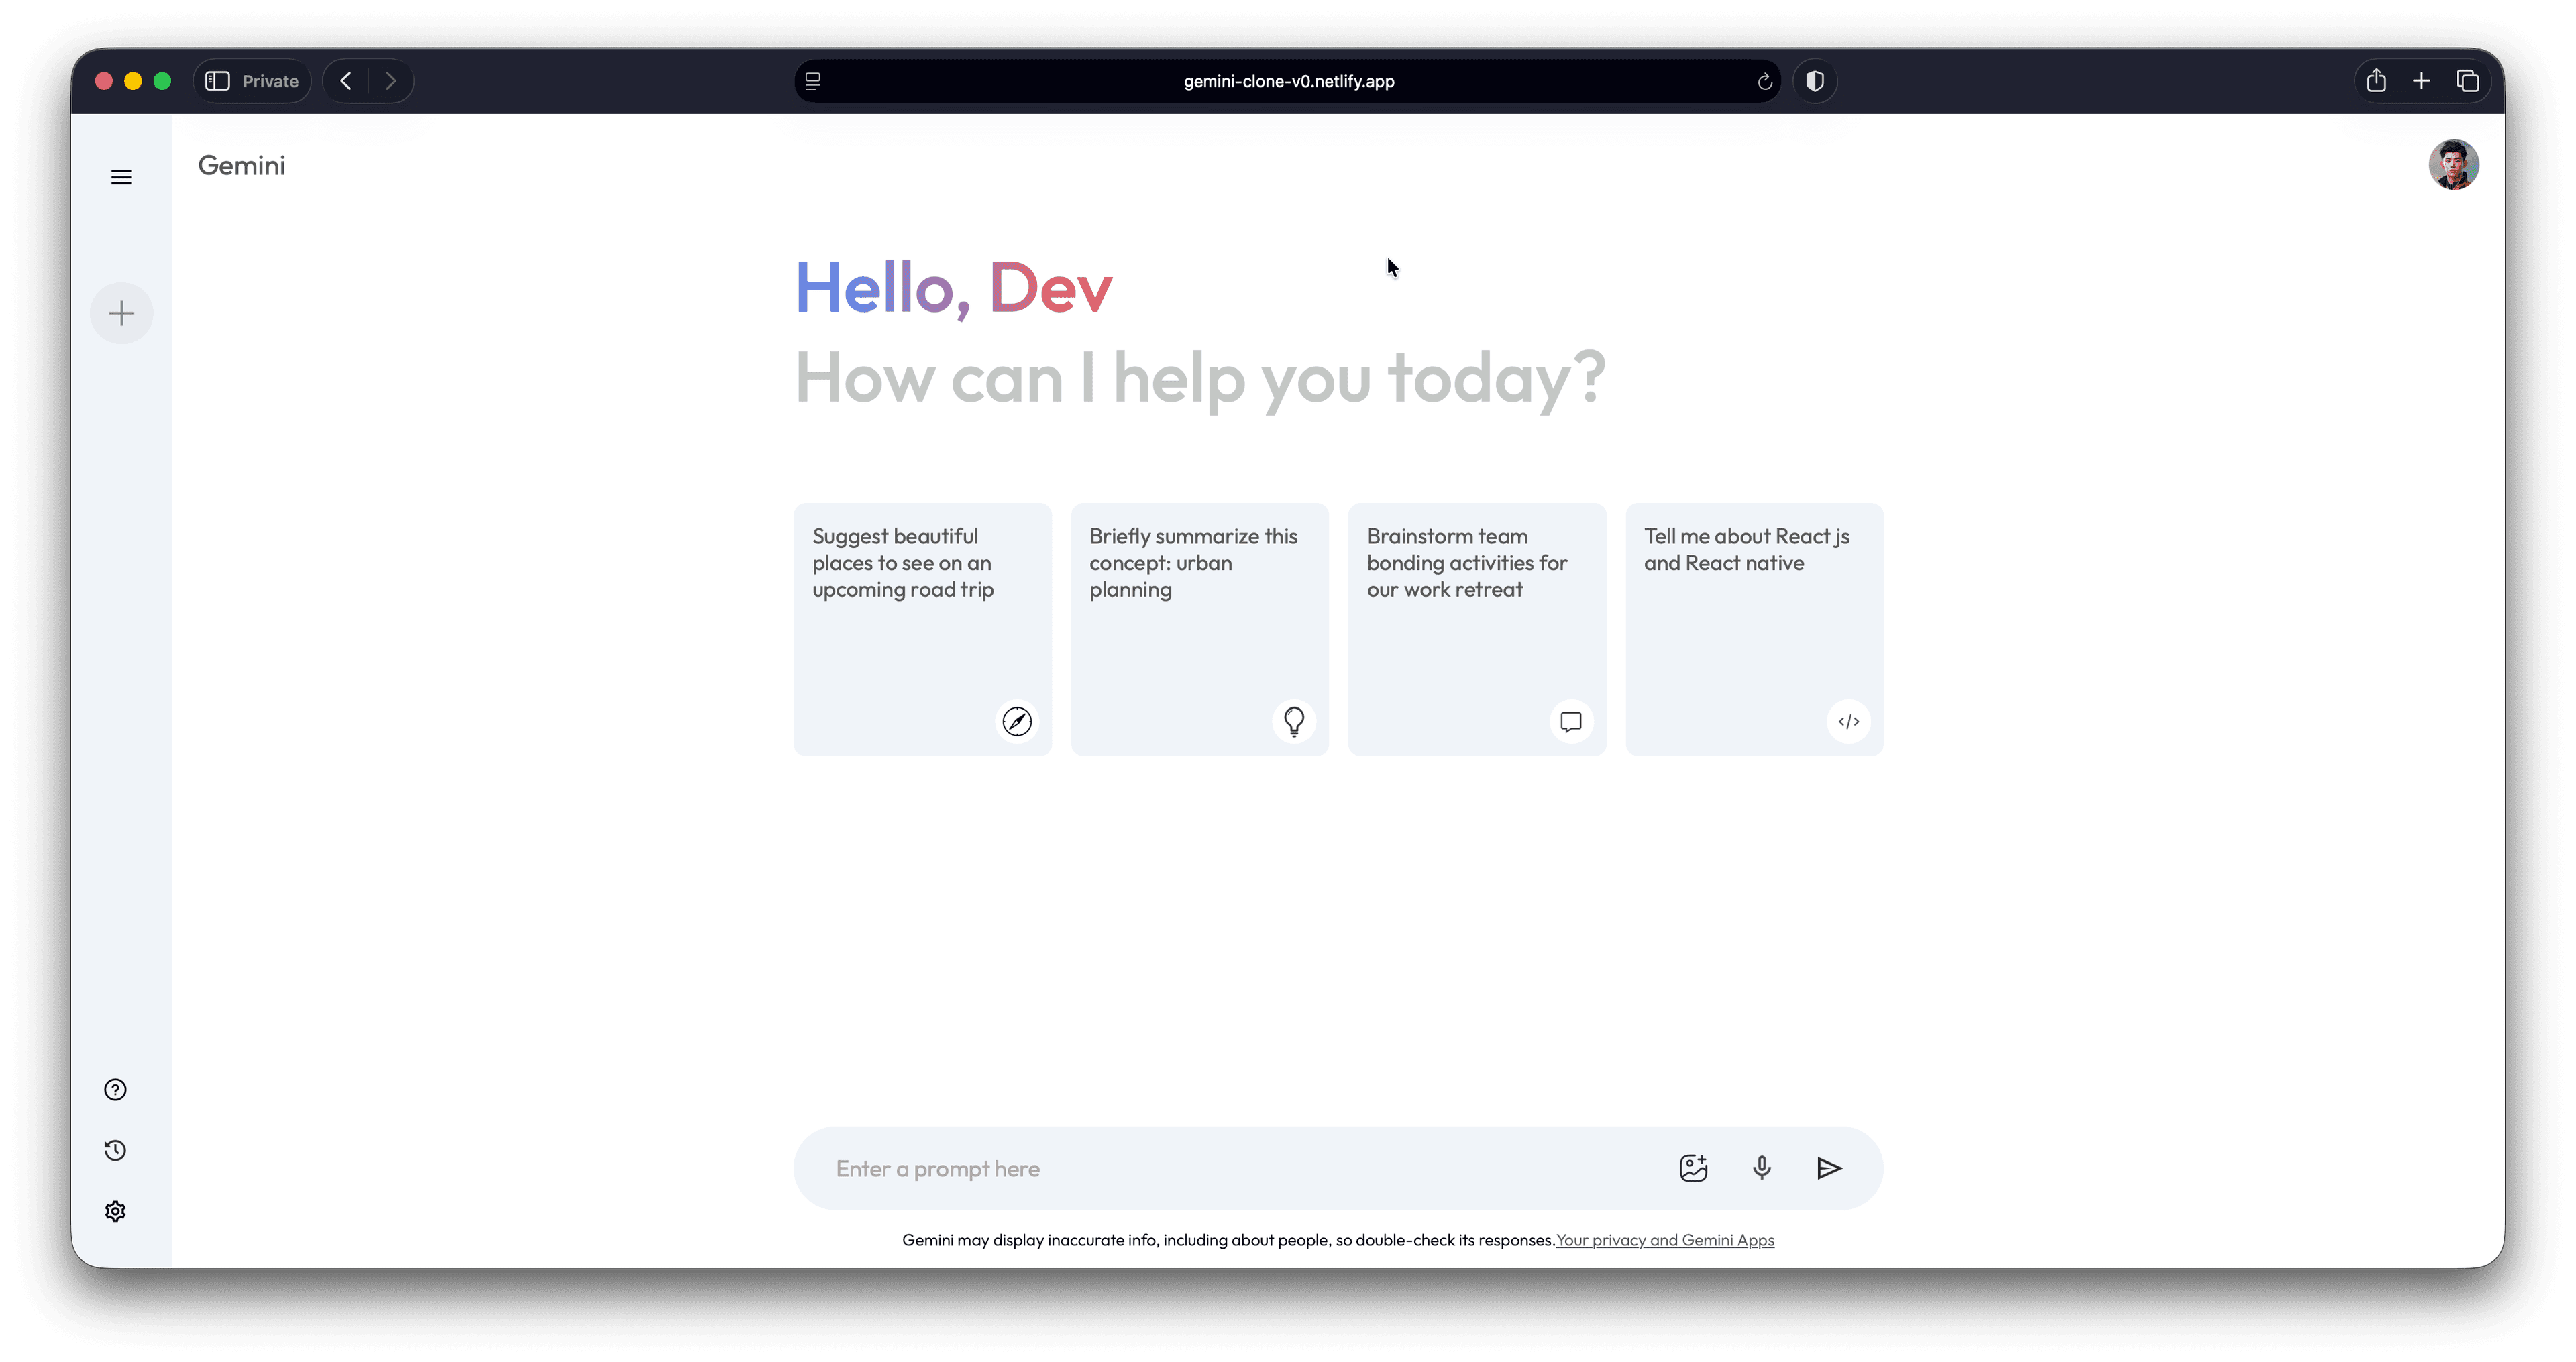Image resolution: width=2576 pixels, height=1362 pixels.
Task: Toggle the browser sidebar button
Action: [218, 81]
